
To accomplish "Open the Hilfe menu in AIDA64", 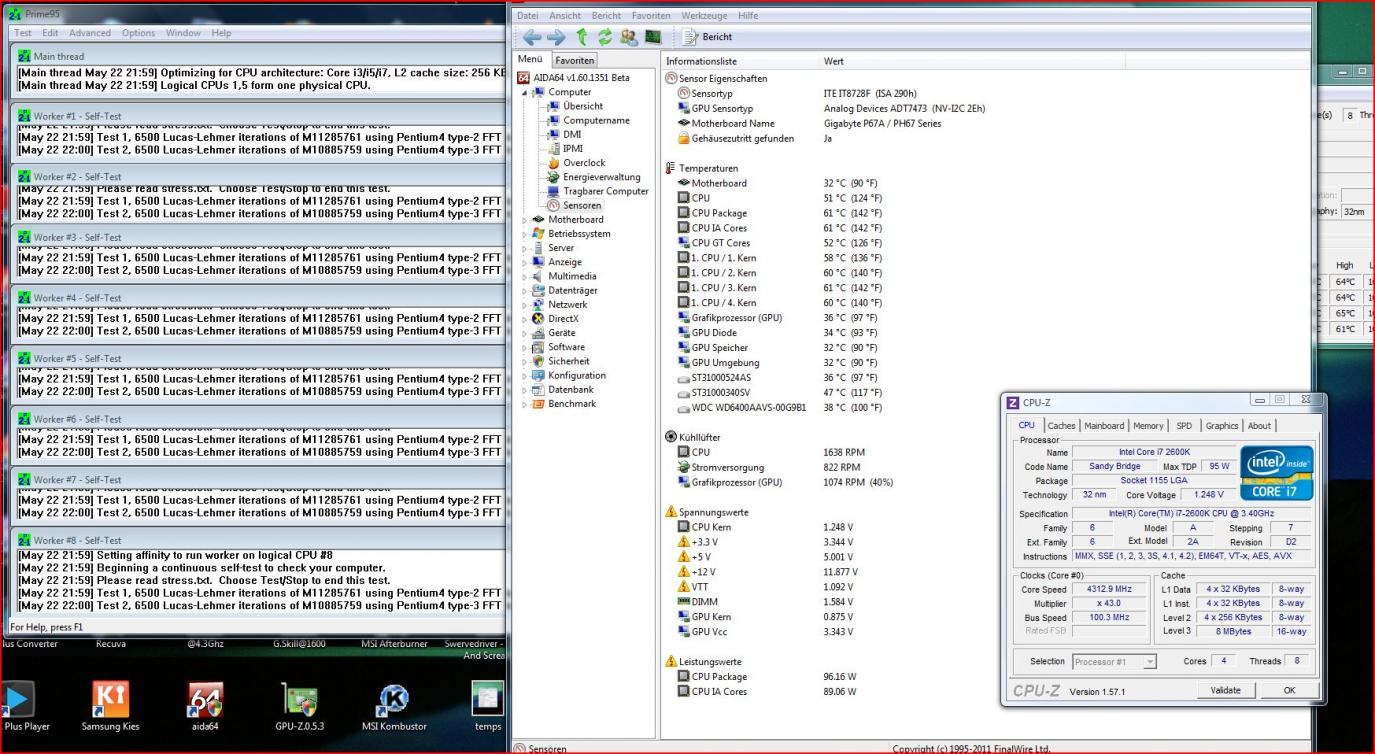I will [748, 16].
